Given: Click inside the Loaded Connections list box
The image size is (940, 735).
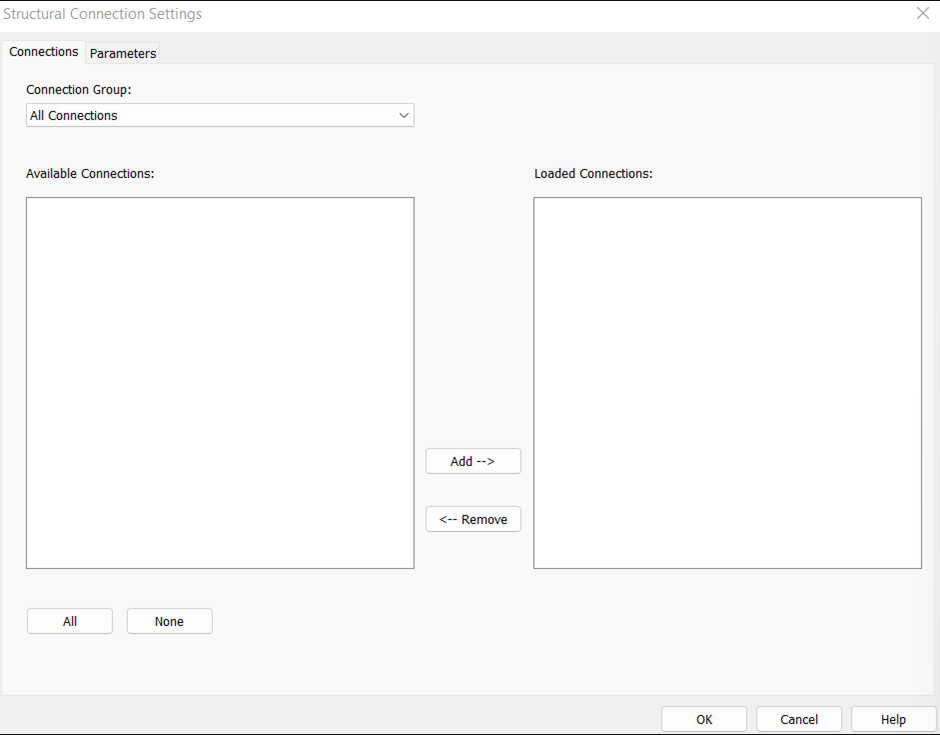Looking at the screenshot, I should point(727,383).
